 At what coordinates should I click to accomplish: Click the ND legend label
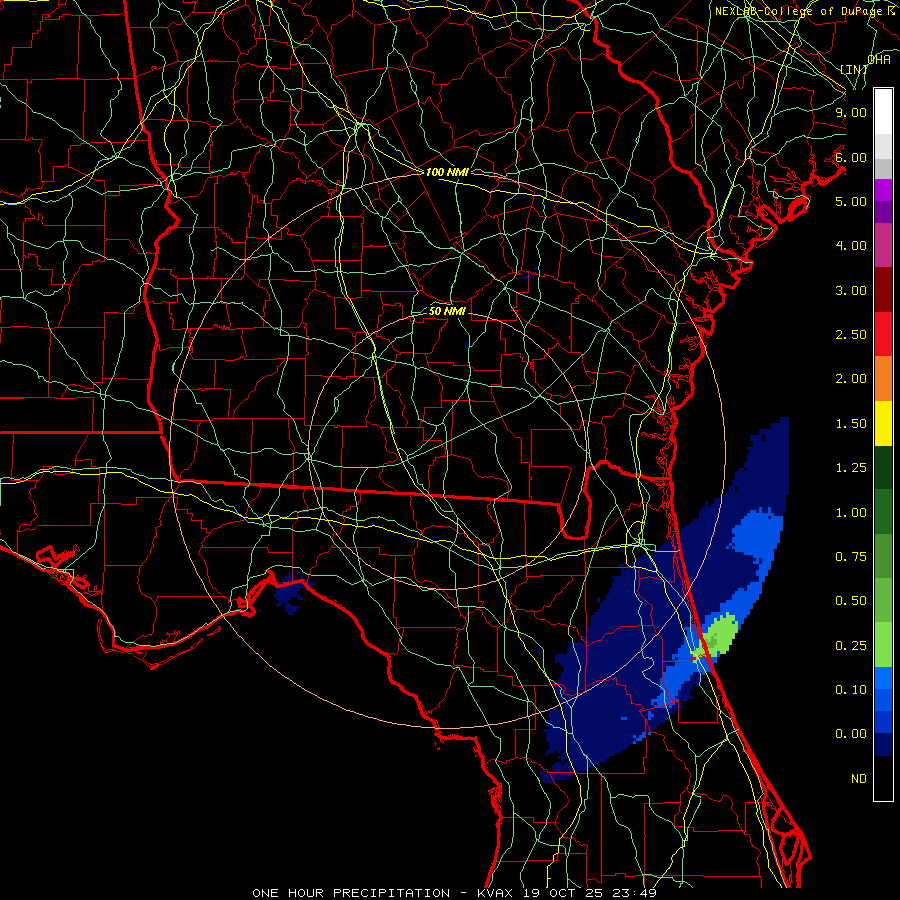[859, 779]
